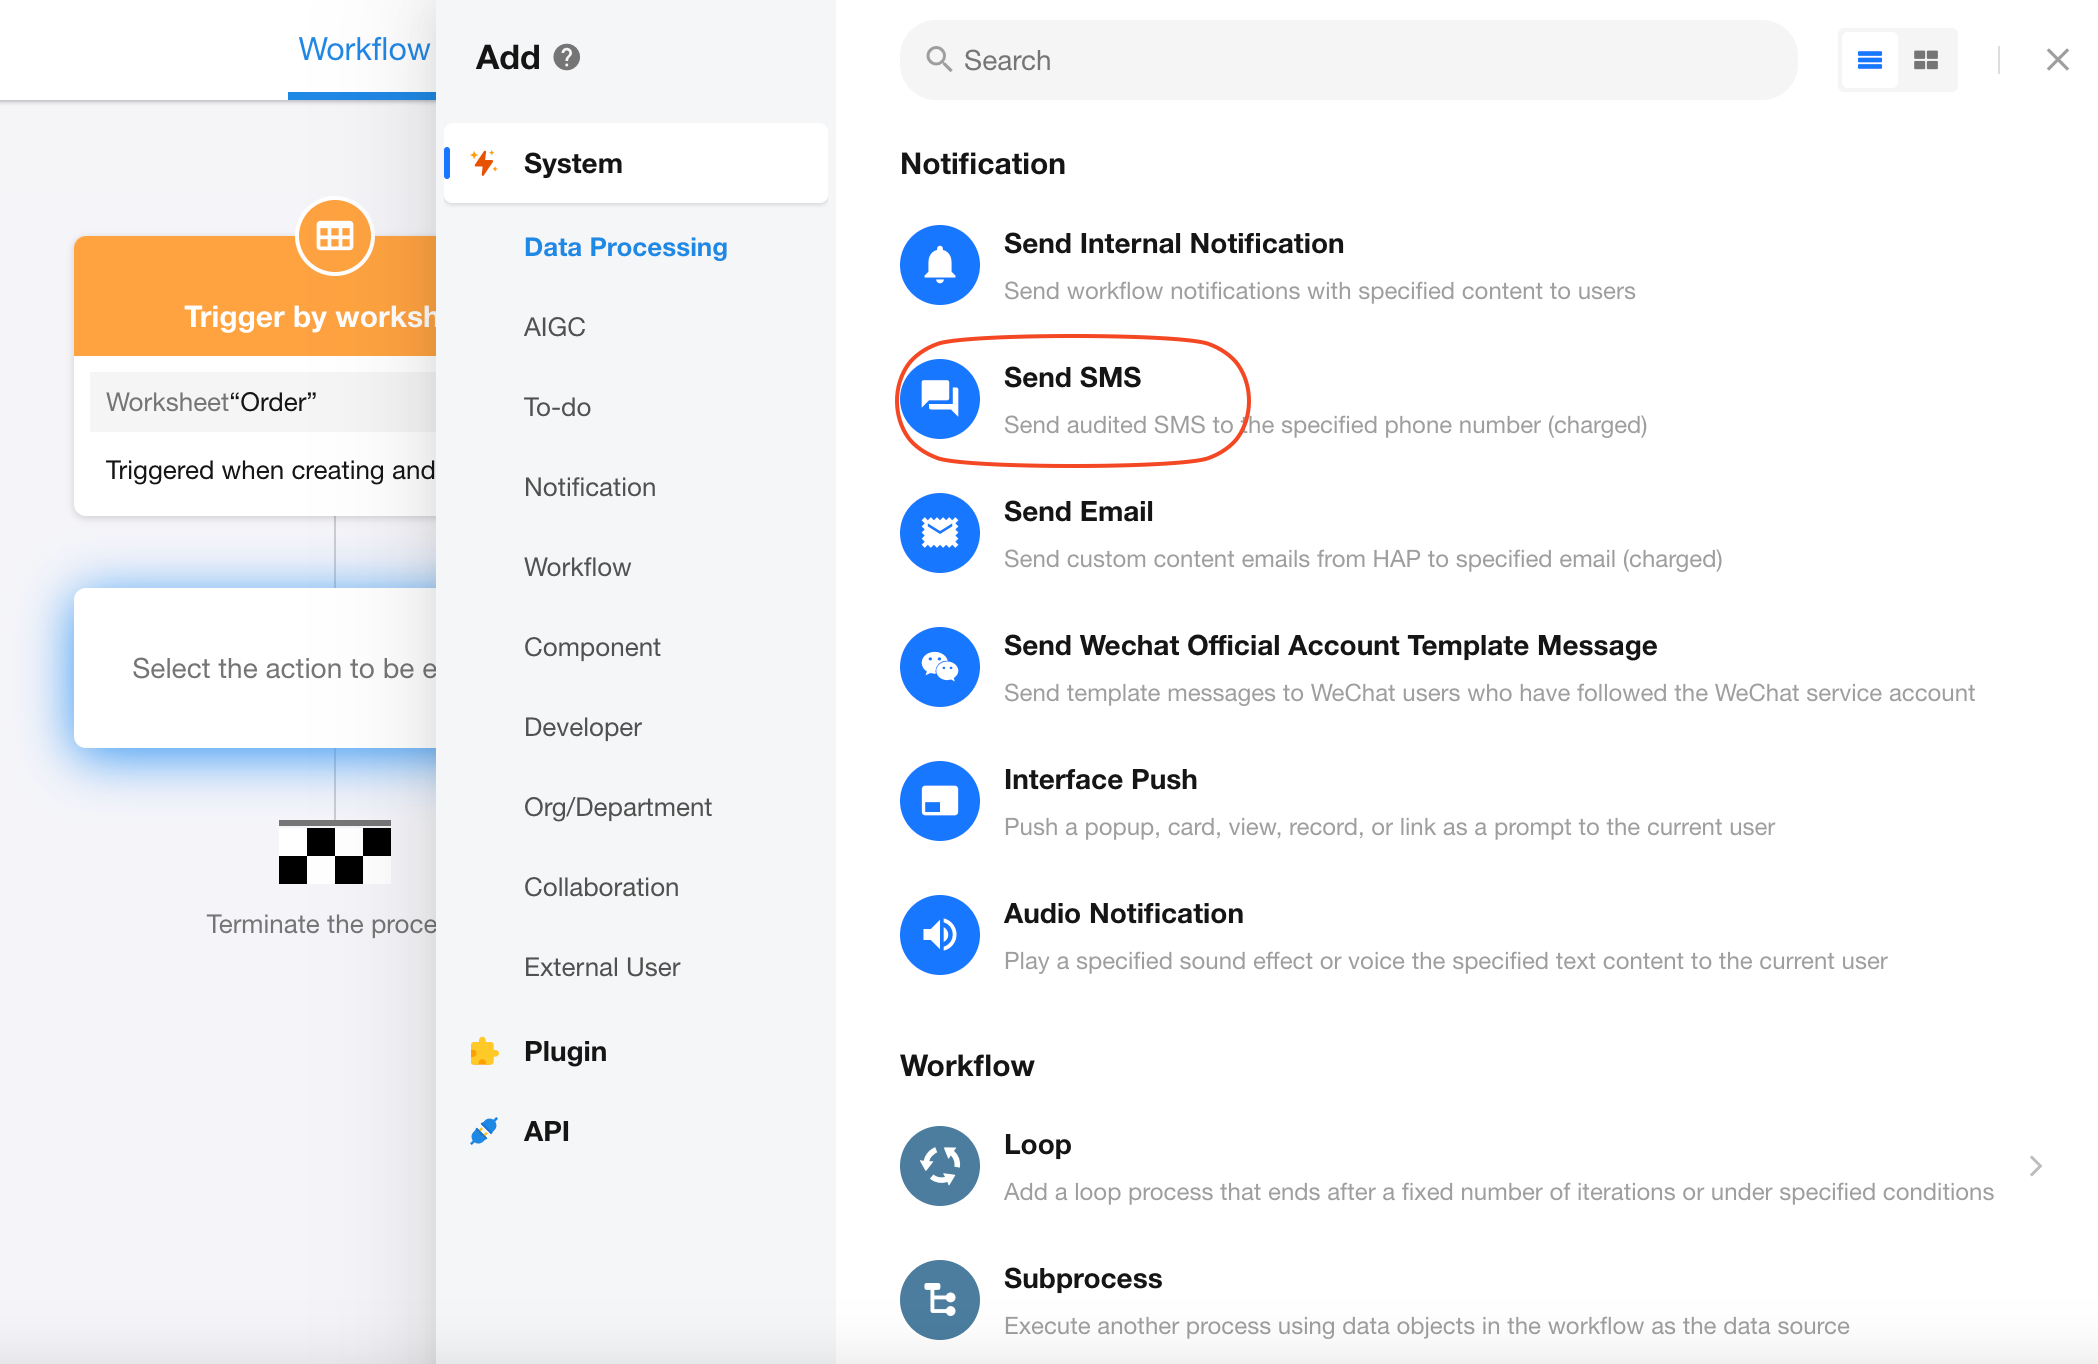This screenshot has height=1364, width=2098.
Task: Open the Plugin category
Action: [x=565, y=1051]
